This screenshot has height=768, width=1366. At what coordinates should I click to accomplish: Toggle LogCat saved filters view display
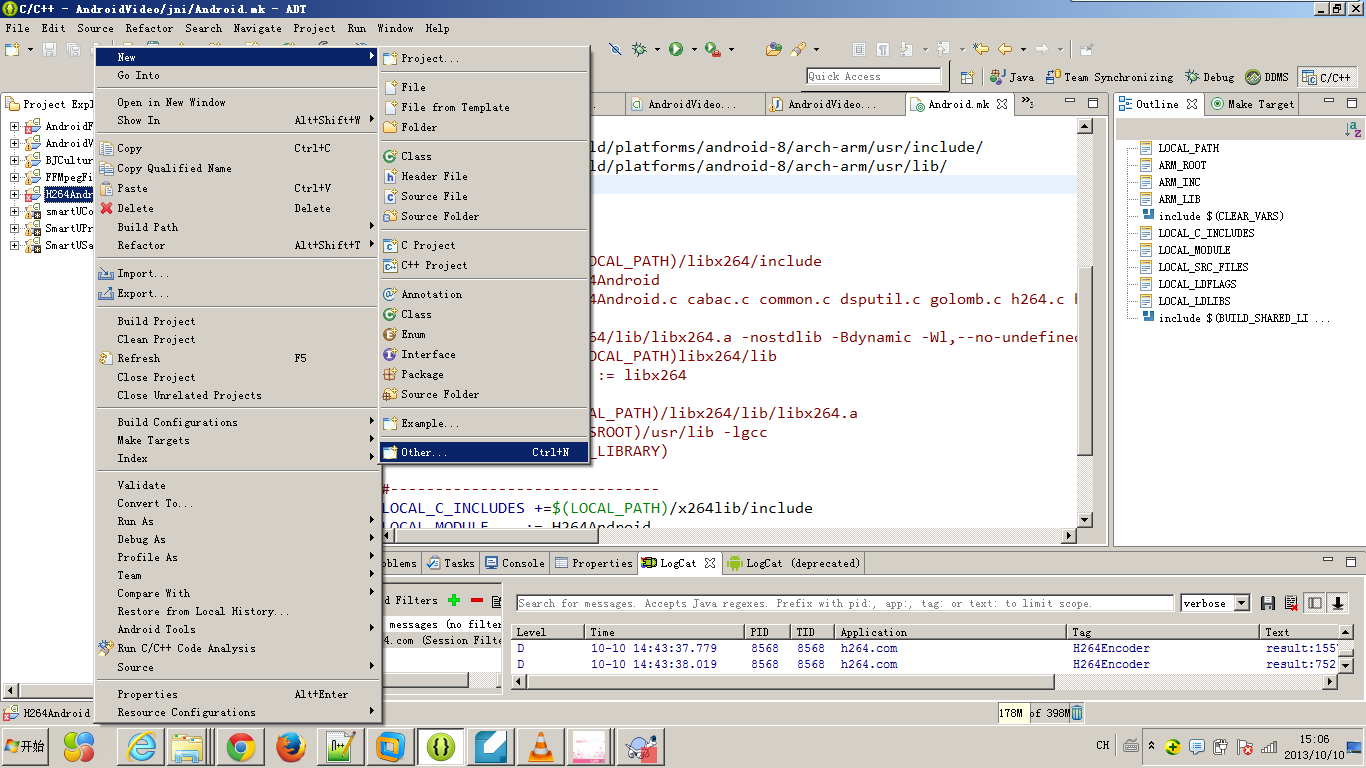click(x=1315, y=603)
